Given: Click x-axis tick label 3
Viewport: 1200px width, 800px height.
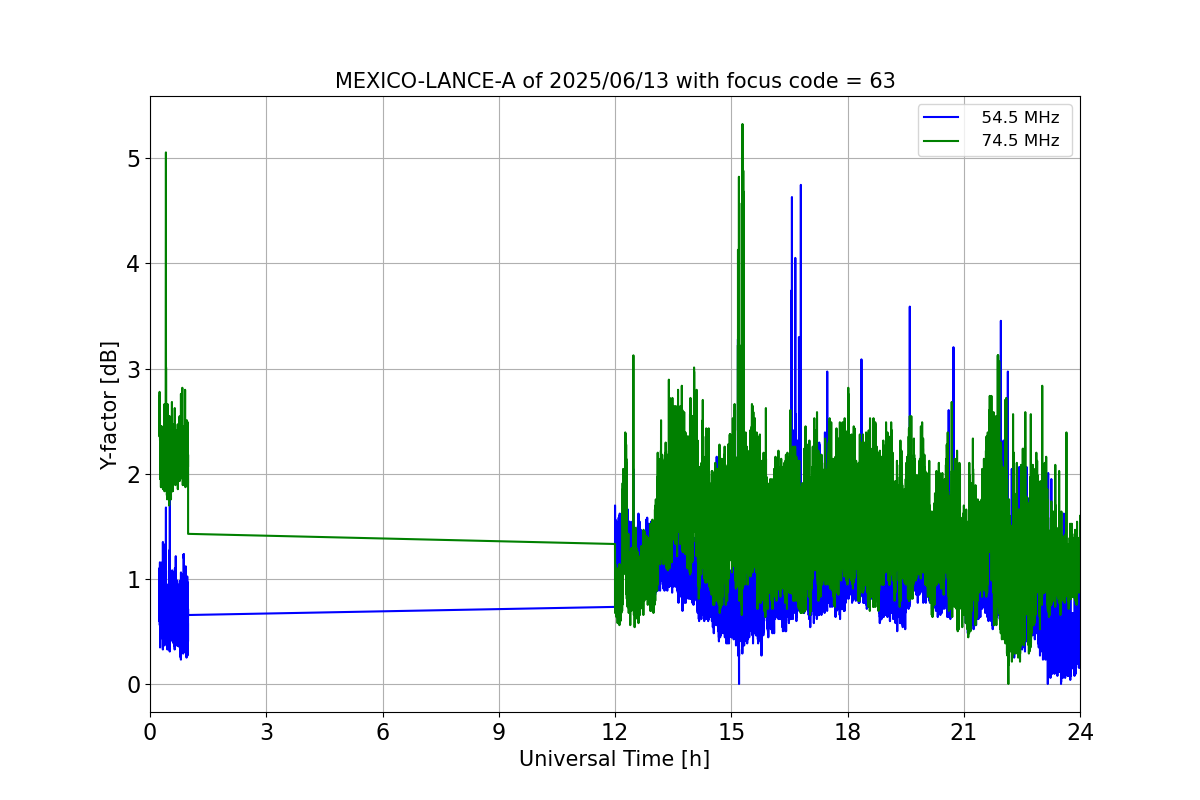Looking at the screenshot, I should (x=266, y=732).
